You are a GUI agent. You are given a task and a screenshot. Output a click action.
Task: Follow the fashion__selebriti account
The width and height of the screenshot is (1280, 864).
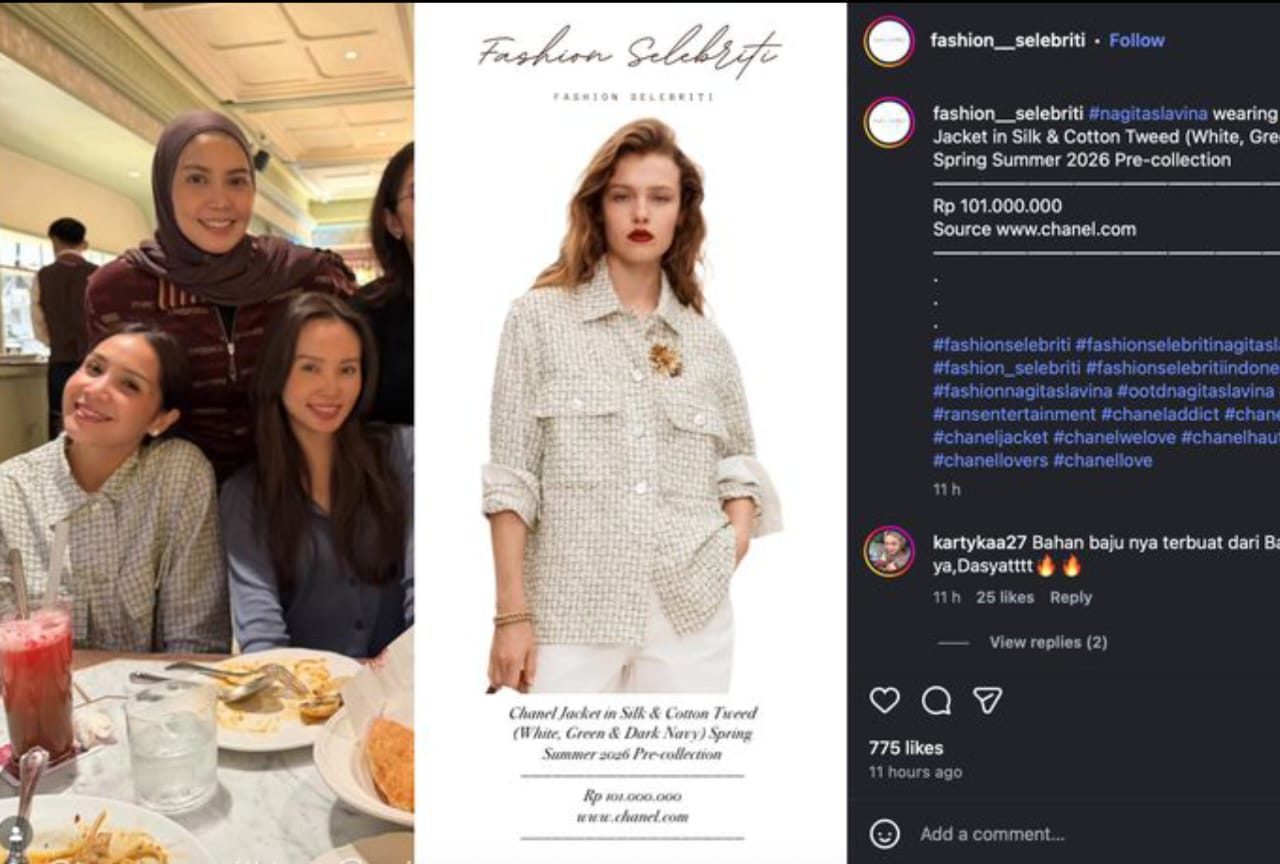click(1137, 41)
